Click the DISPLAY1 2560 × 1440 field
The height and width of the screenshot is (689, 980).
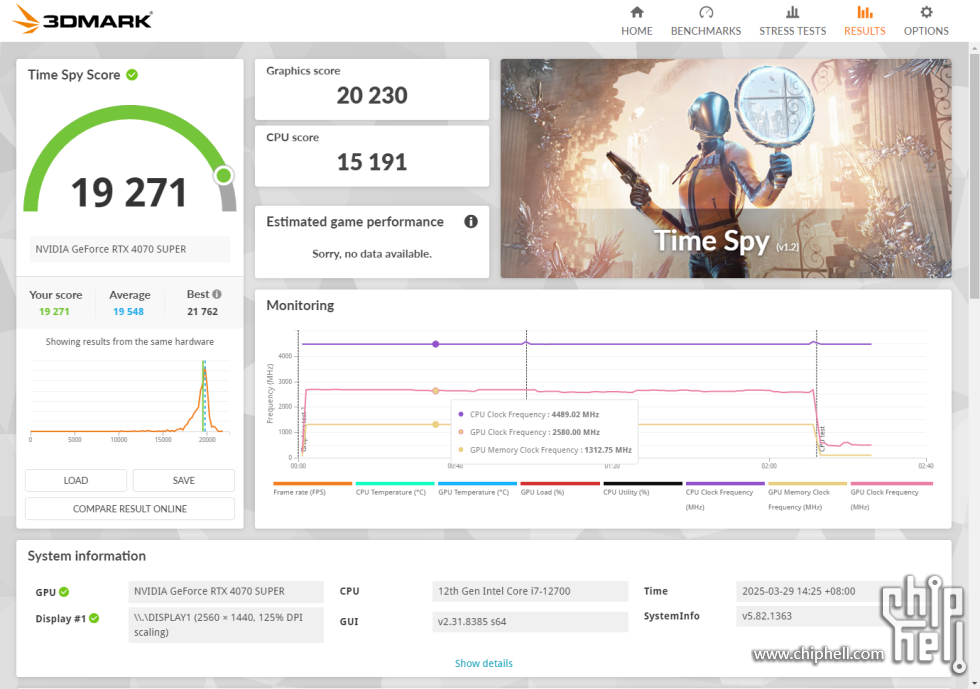click(x=226, y=625)
